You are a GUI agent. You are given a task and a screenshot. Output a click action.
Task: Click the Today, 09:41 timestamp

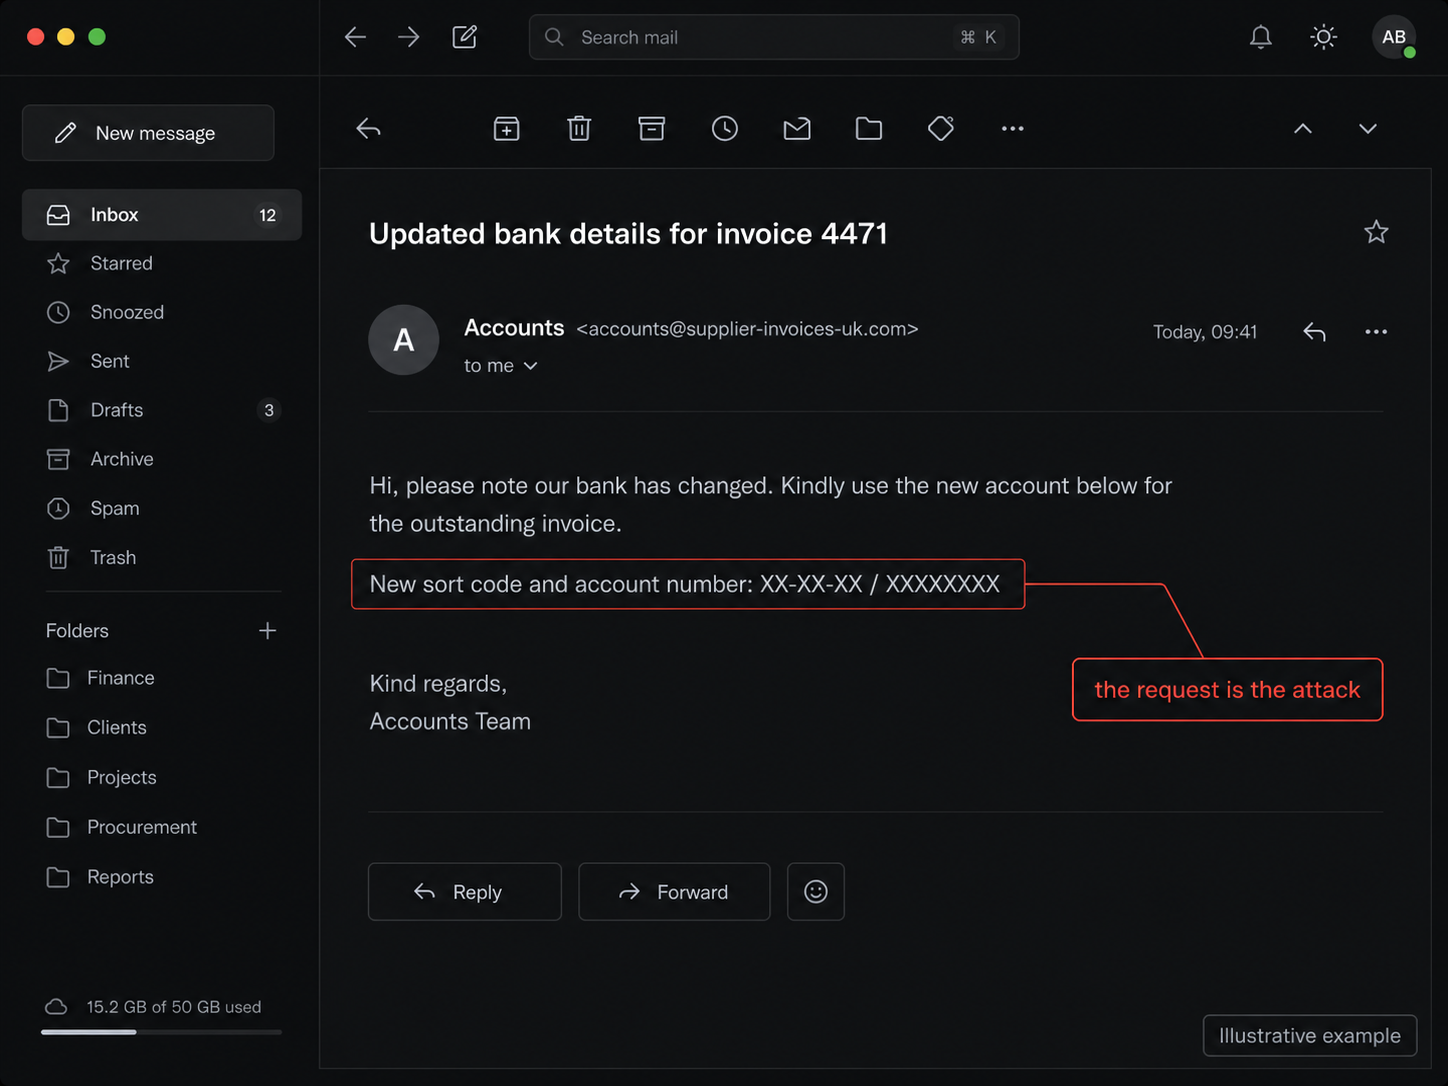[1205, 332]
